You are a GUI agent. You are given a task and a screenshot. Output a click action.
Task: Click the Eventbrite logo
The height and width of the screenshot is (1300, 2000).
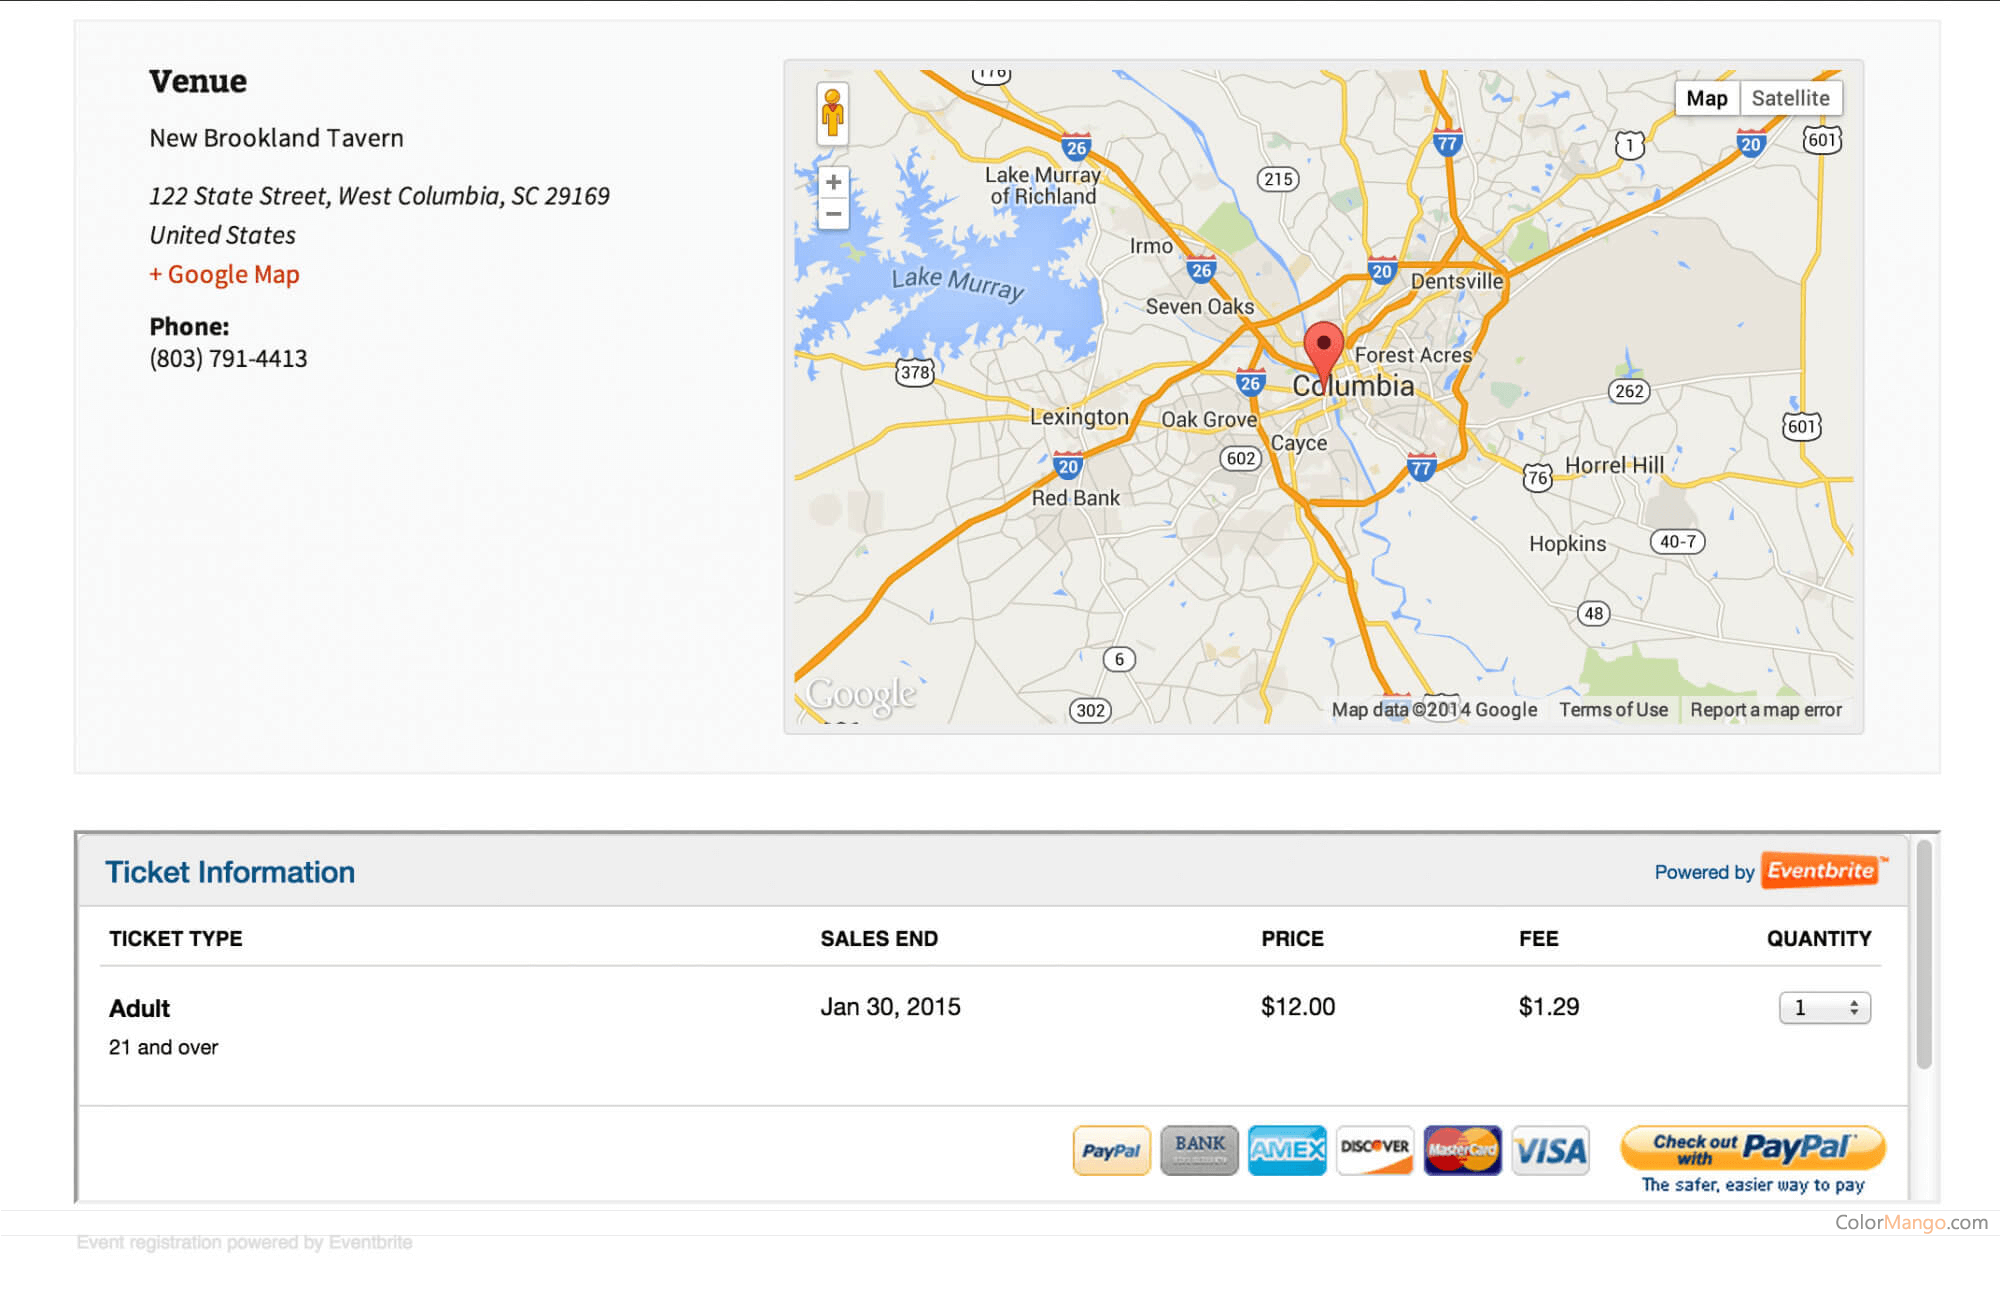(x=1821, y=871)
